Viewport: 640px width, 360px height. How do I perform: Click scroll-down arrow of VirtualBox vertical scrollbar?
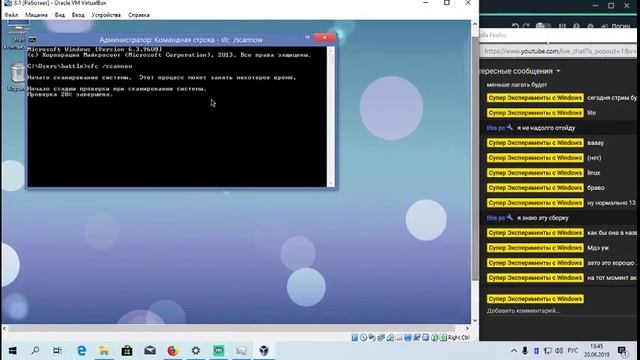click(x=474, y=320)
